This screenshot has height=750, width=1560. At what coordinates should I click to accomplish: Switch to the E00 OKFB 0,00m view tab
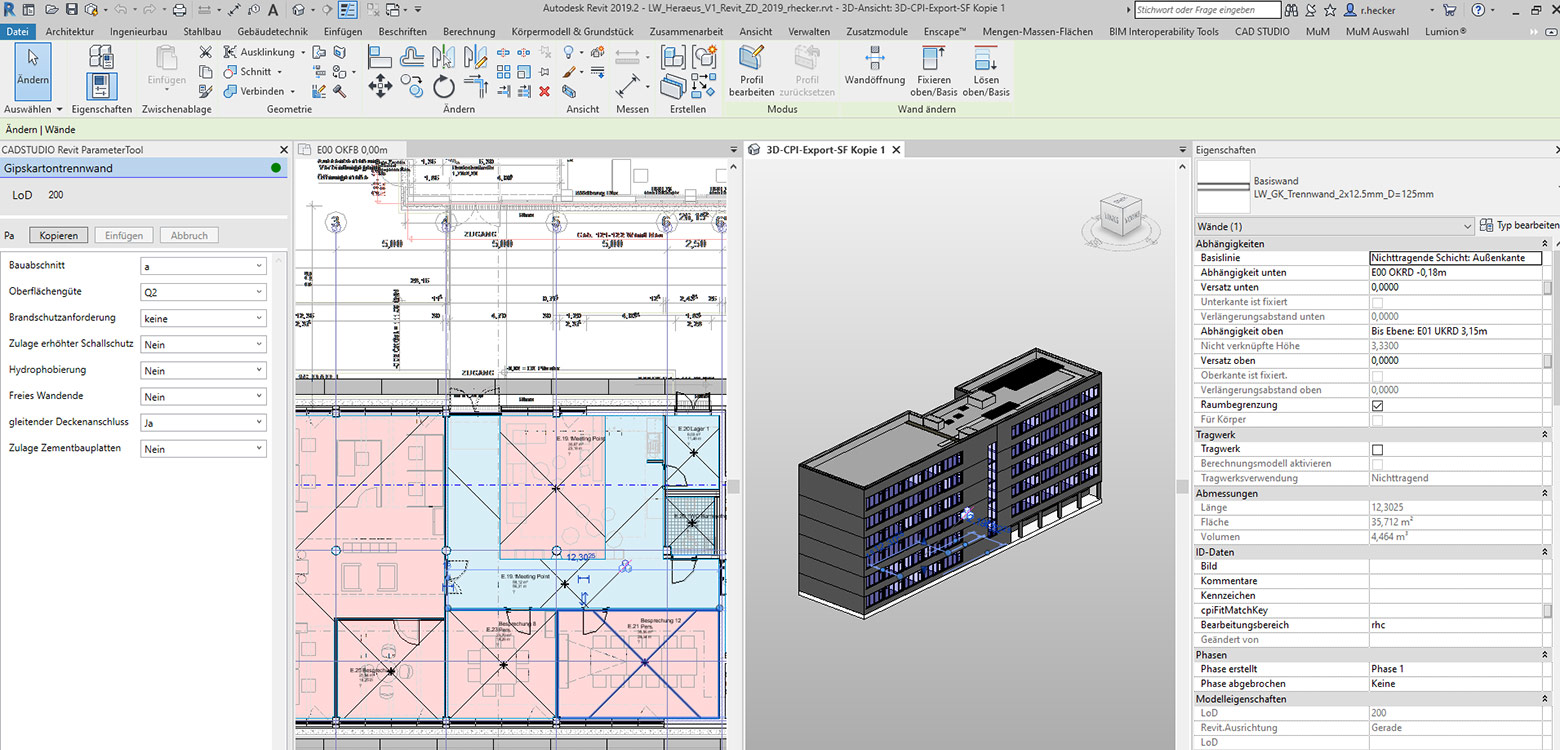click(x=351, y=150)
